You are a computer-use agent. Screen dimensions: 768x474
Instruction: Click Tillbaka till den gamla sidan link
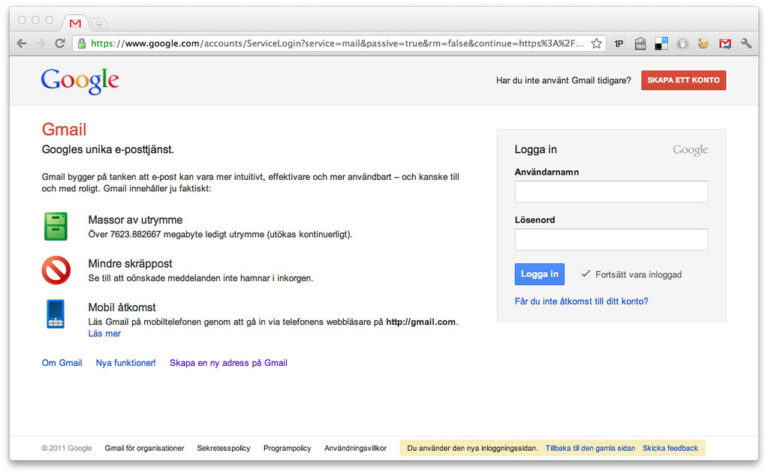pos(590,448)
